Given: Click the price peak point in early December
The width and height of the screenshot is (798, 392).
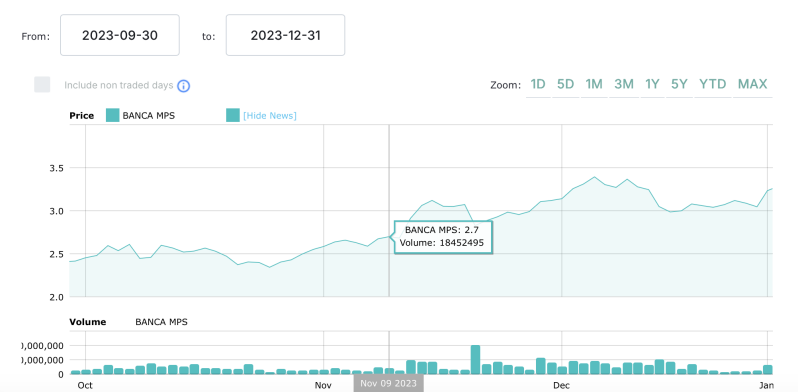Looking at the screenshot, I should tap(594, 177).
